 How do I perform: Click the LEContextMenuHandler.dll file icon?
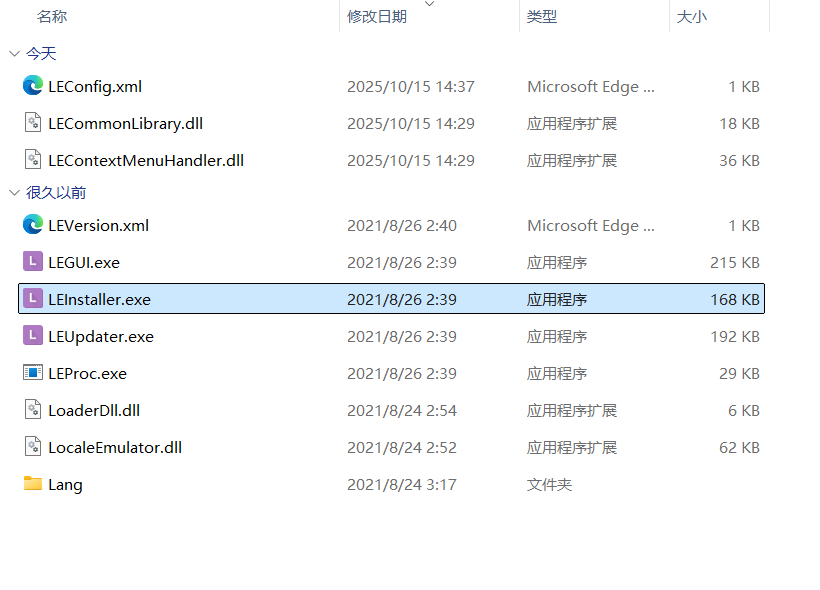pyautogui.click(x=33, y=160)
